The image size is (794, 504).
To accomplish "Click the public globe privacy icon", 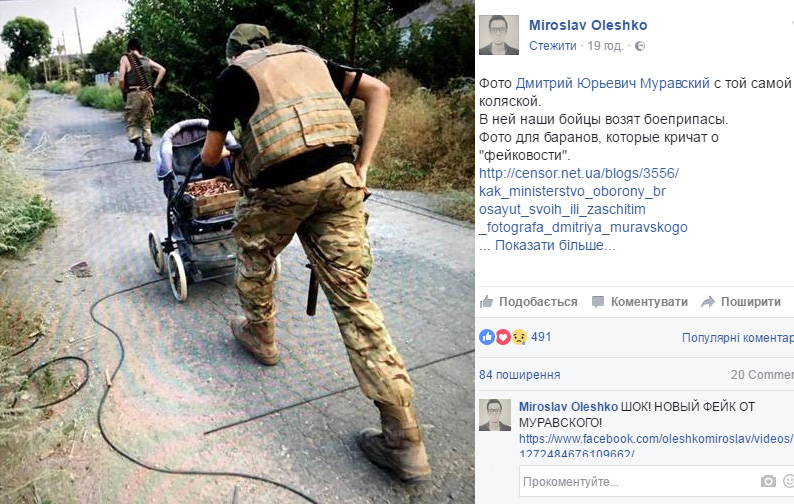I will (640, 46).
